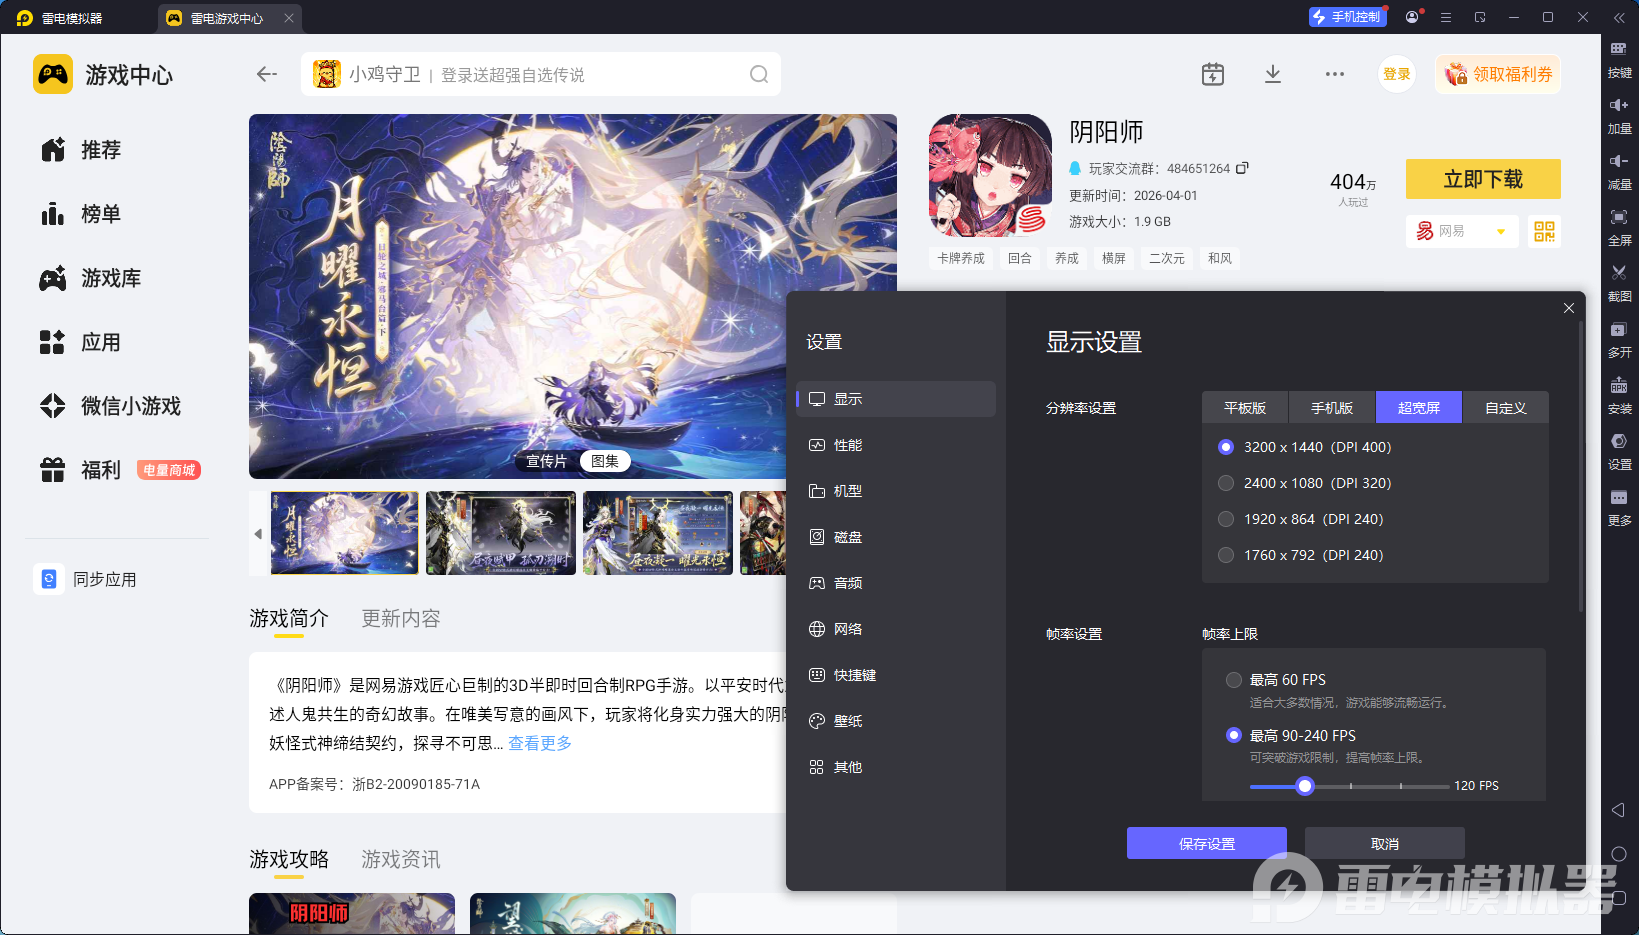Open 同步应用 sync apps
The width and height of the screenshot is (1639, 935).
[x=87, y=579]
